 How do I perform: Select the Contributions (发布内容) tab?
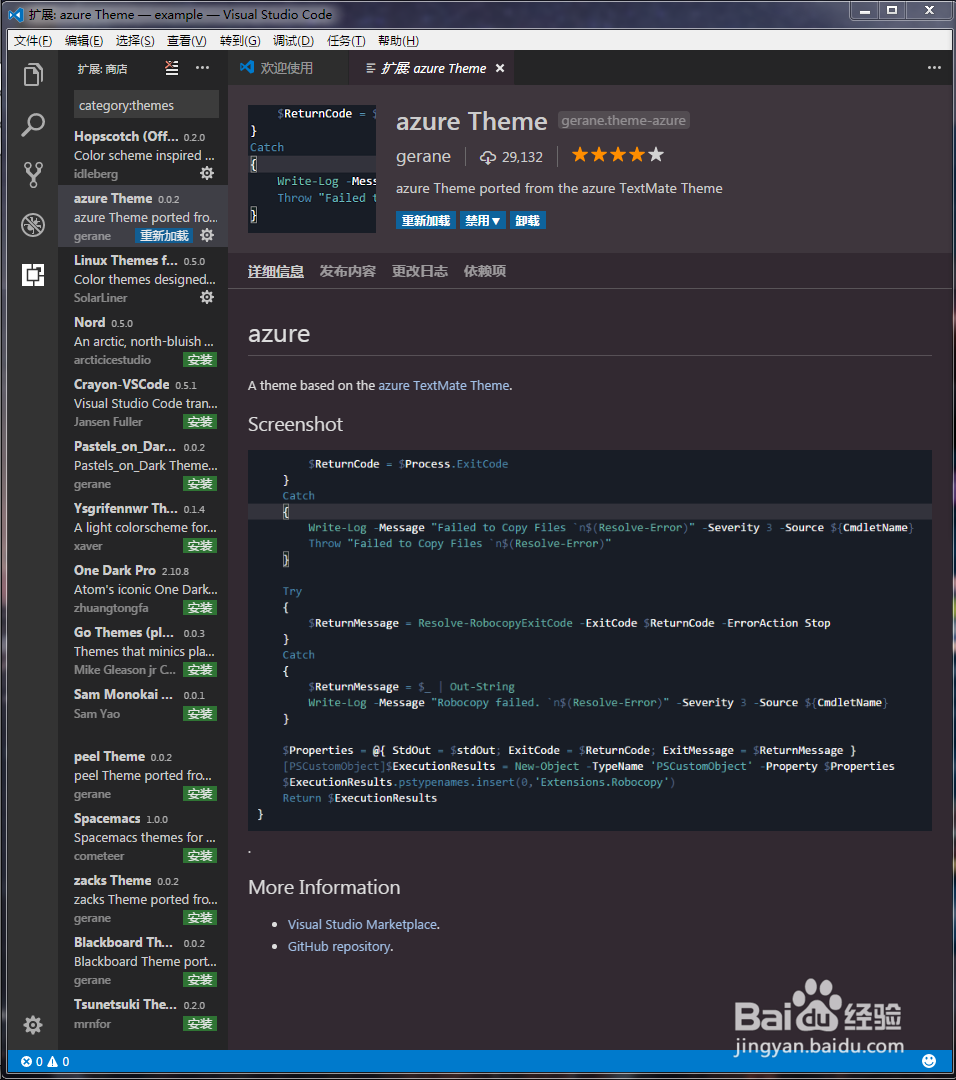[347, 271]
